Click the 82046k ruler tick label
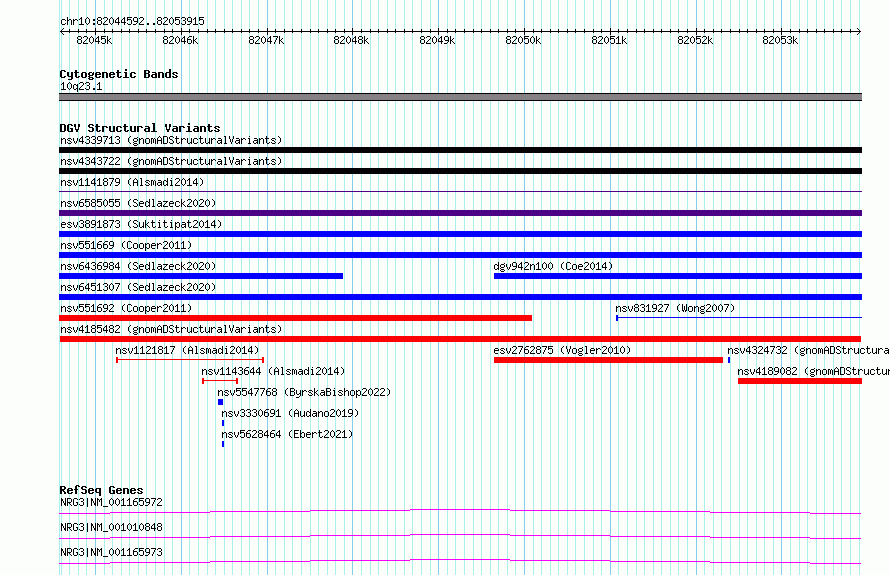This screenshot has height=575, width=890. pos(180,40)
